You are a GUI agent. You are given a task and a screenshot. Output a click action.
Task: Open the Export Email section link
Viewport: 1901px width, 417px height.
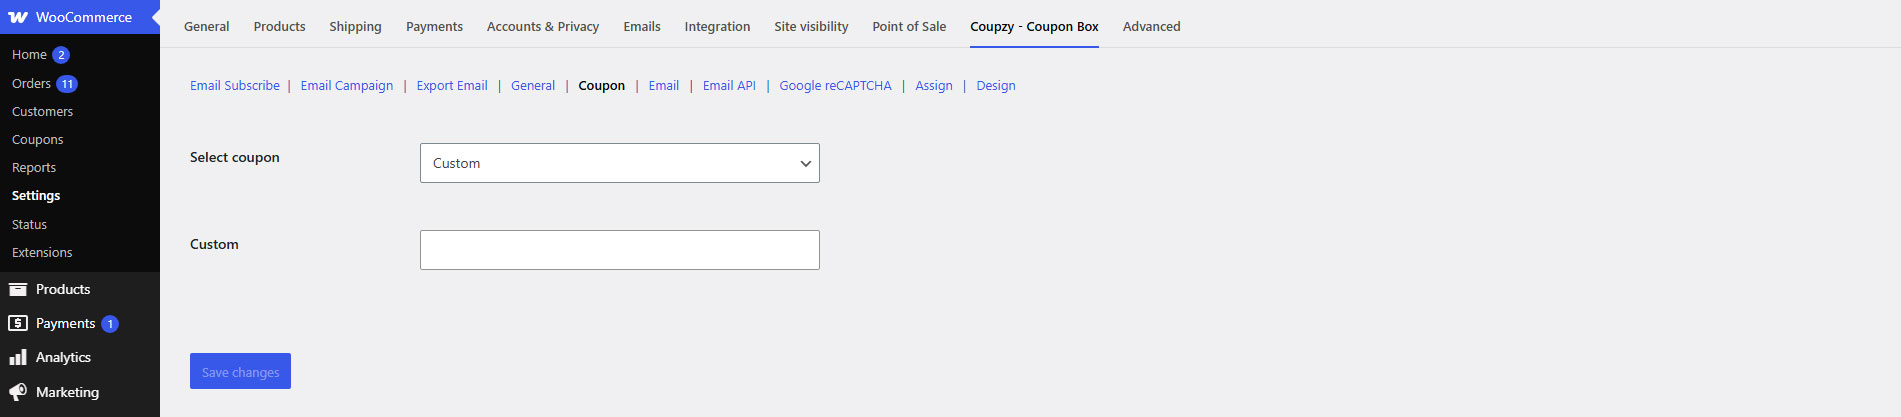tap(452, 86)
